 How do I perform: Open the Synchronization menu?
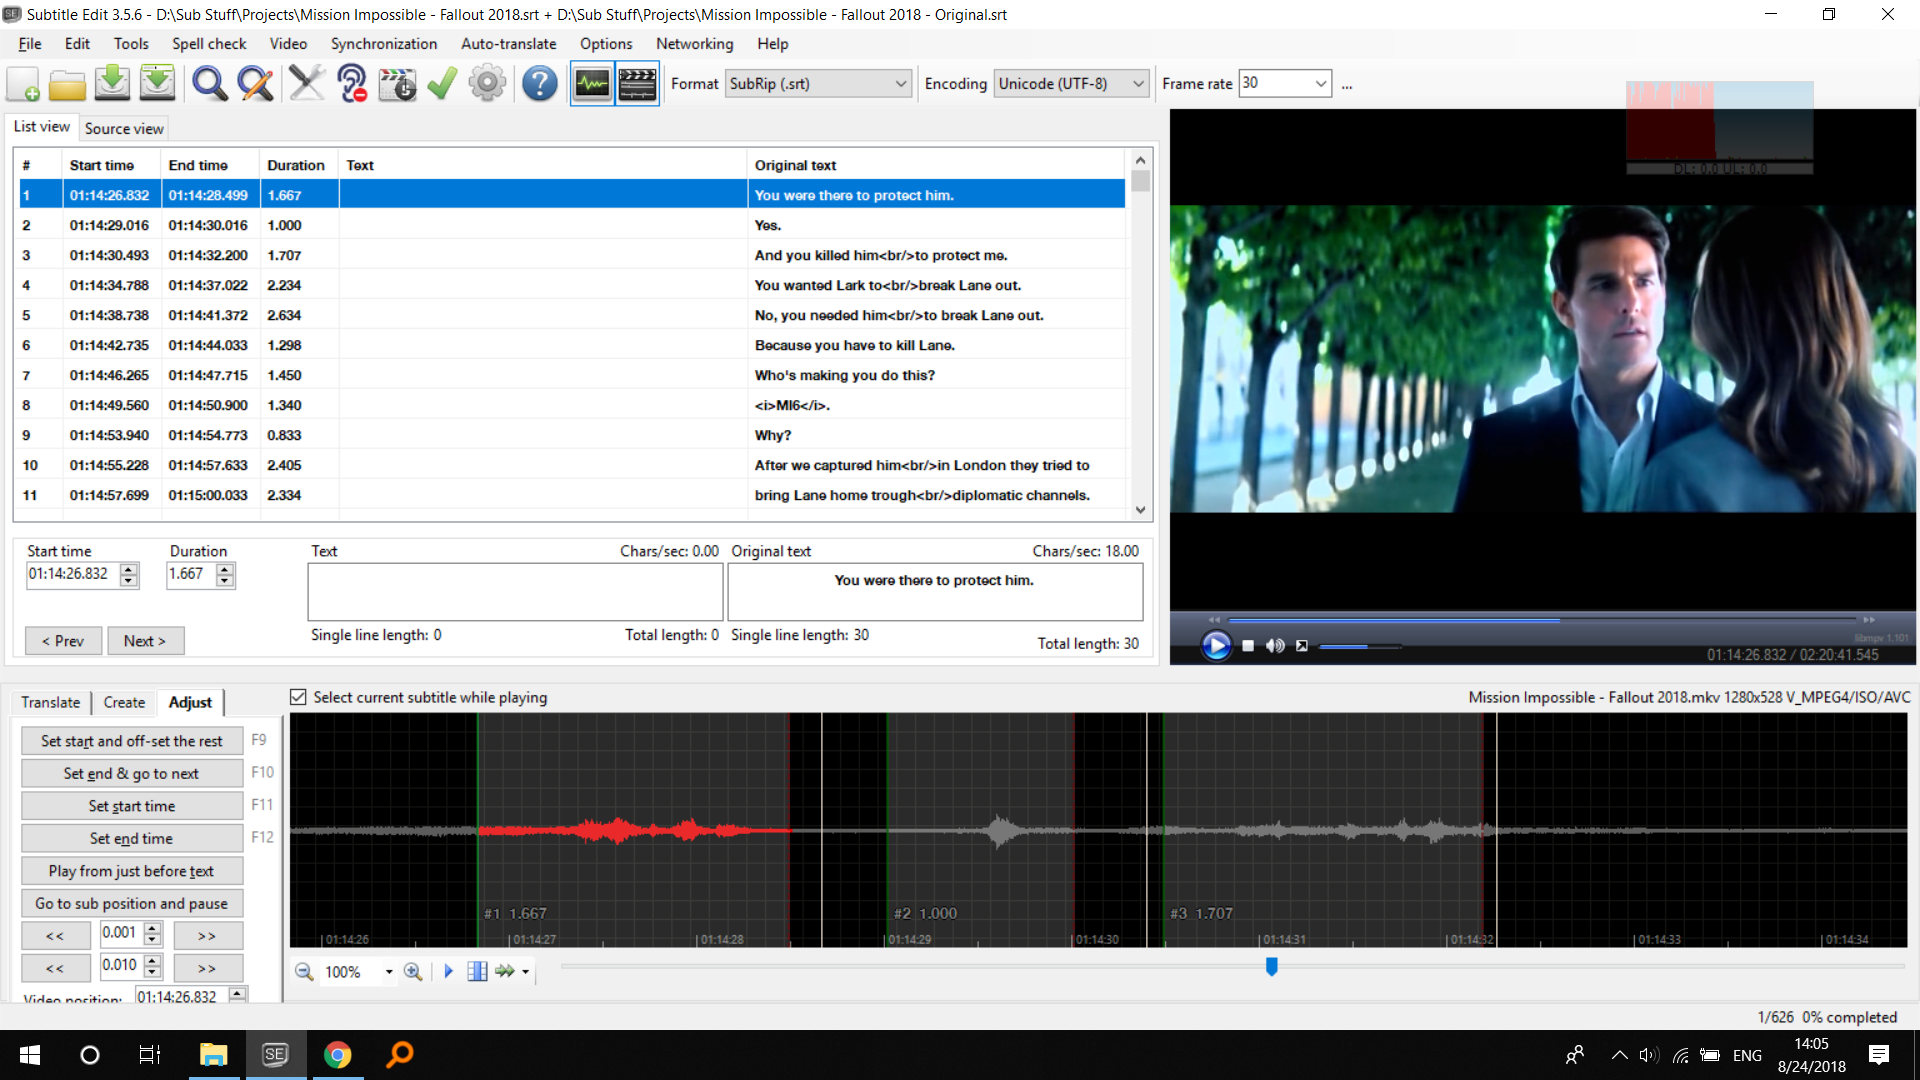click(x=384, y=44)
